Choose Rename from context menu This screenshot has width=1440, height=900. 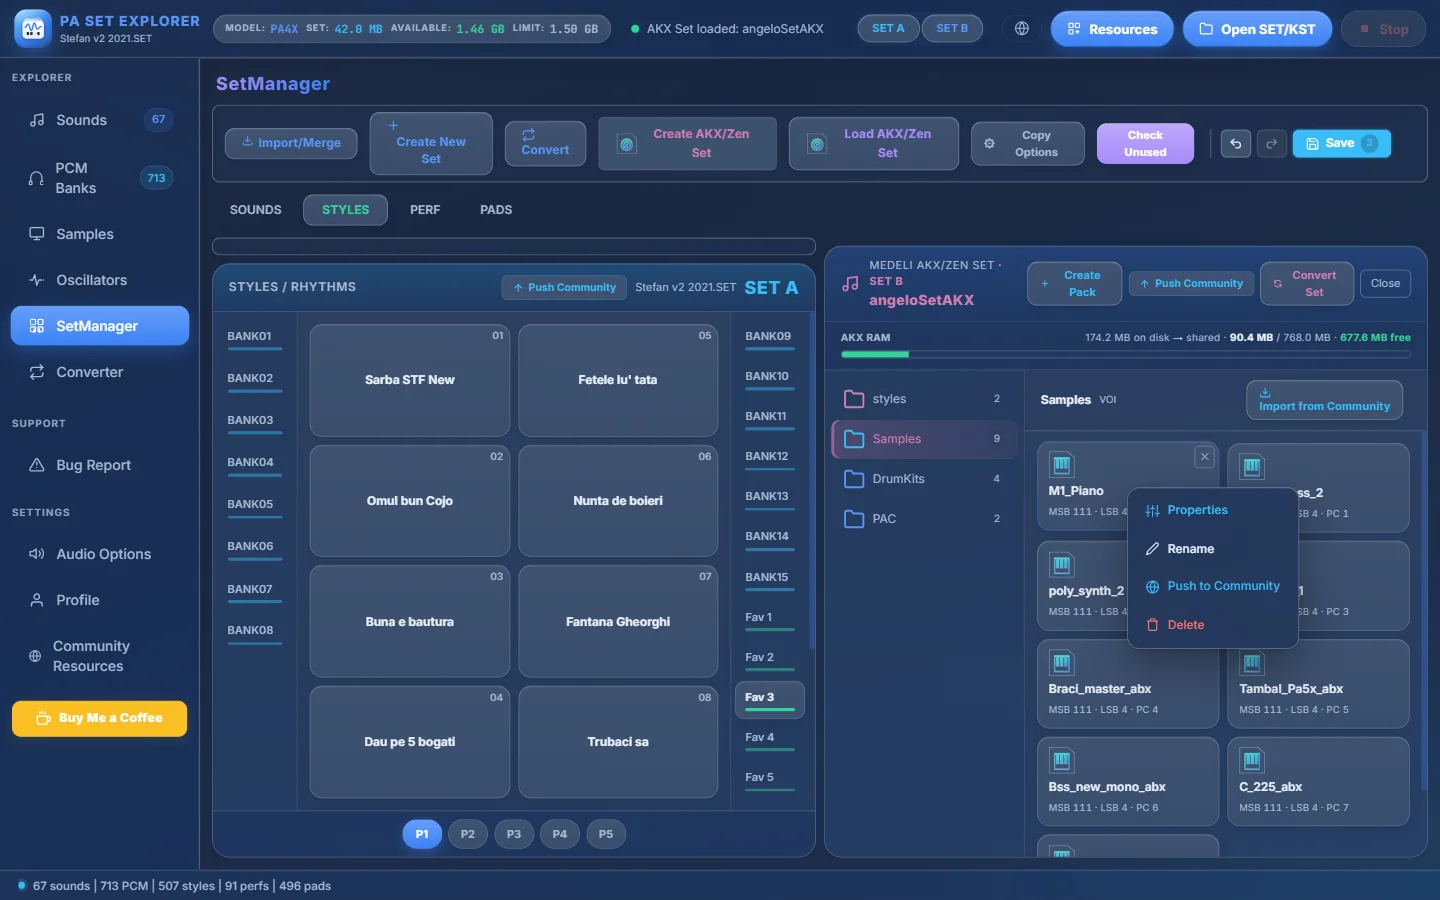pyautogui.click(x=1213, y=549)
